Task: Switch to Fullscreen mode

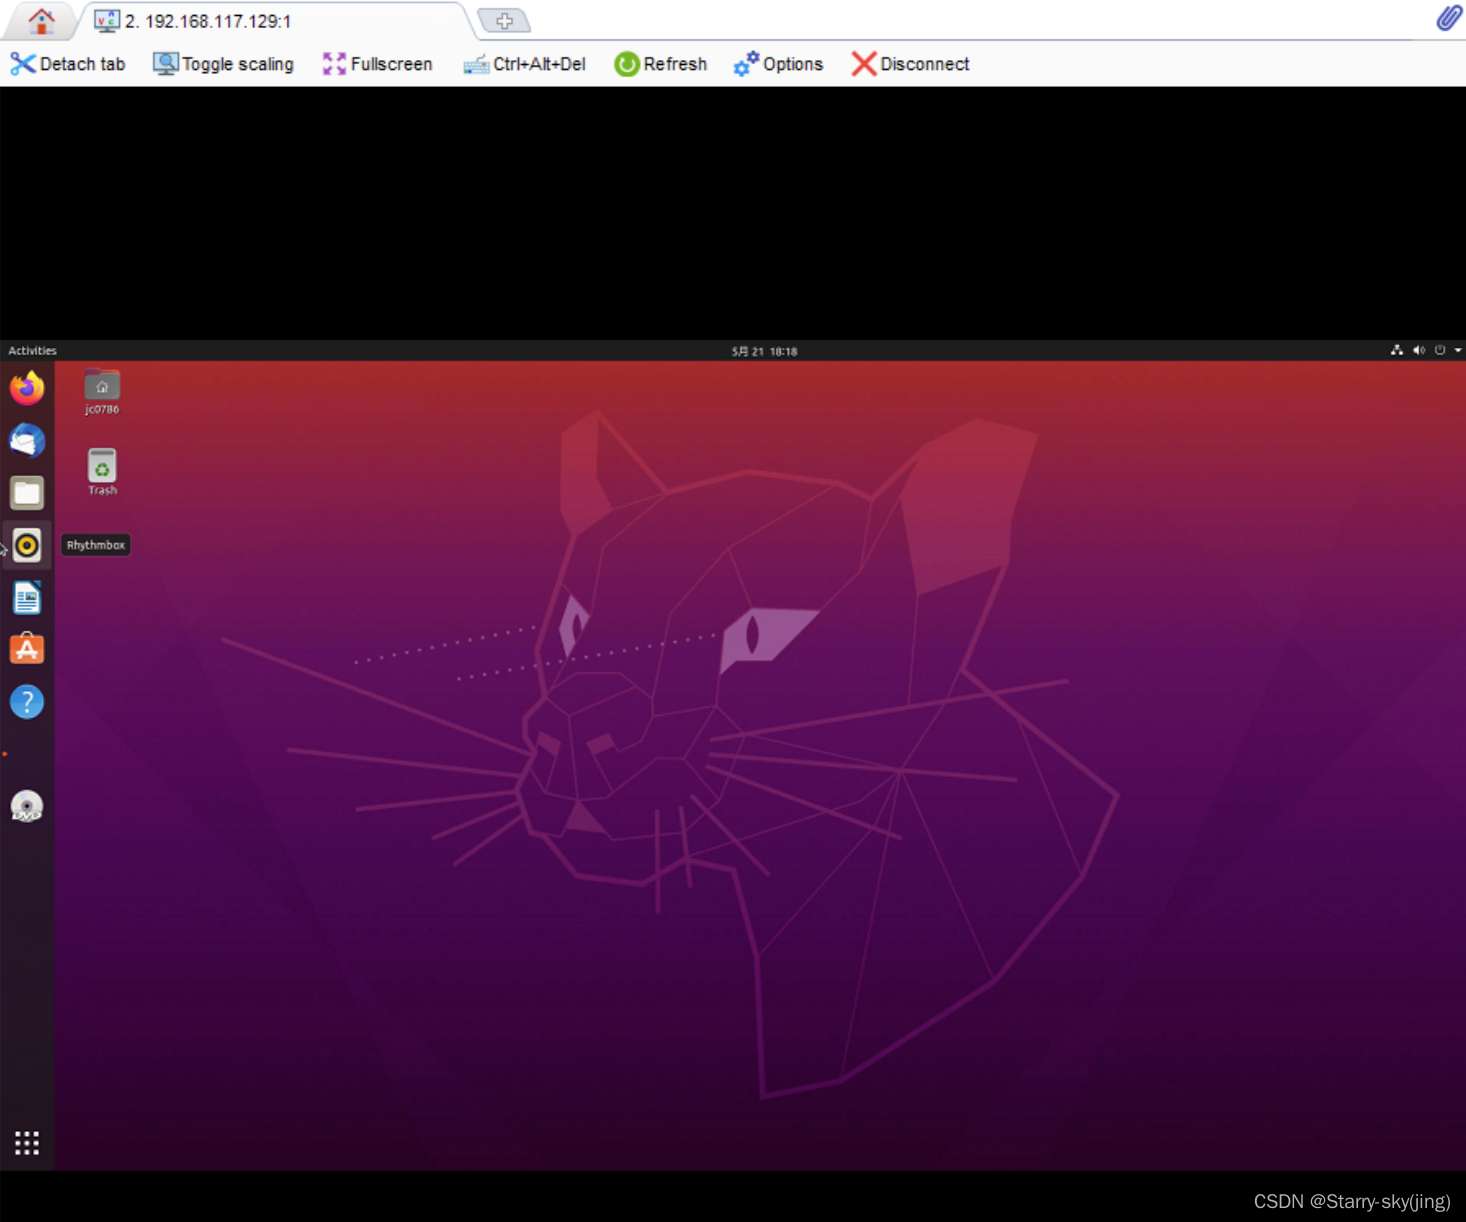Action: pos(377,64)
